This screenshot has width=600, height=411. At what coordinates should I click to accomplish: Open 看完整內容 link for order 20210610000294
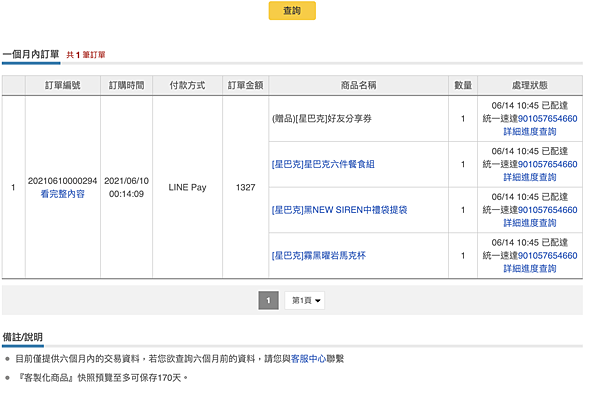point(62,194)
